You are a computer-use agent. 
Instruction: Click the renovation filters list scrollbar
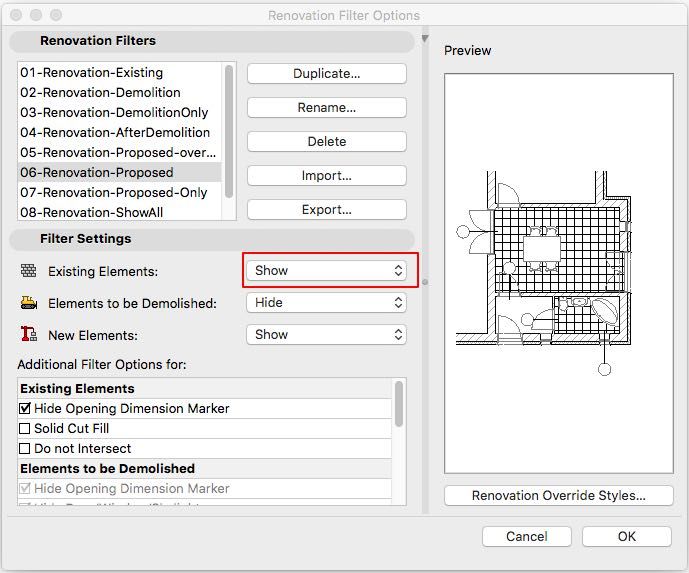pos(228,131)
